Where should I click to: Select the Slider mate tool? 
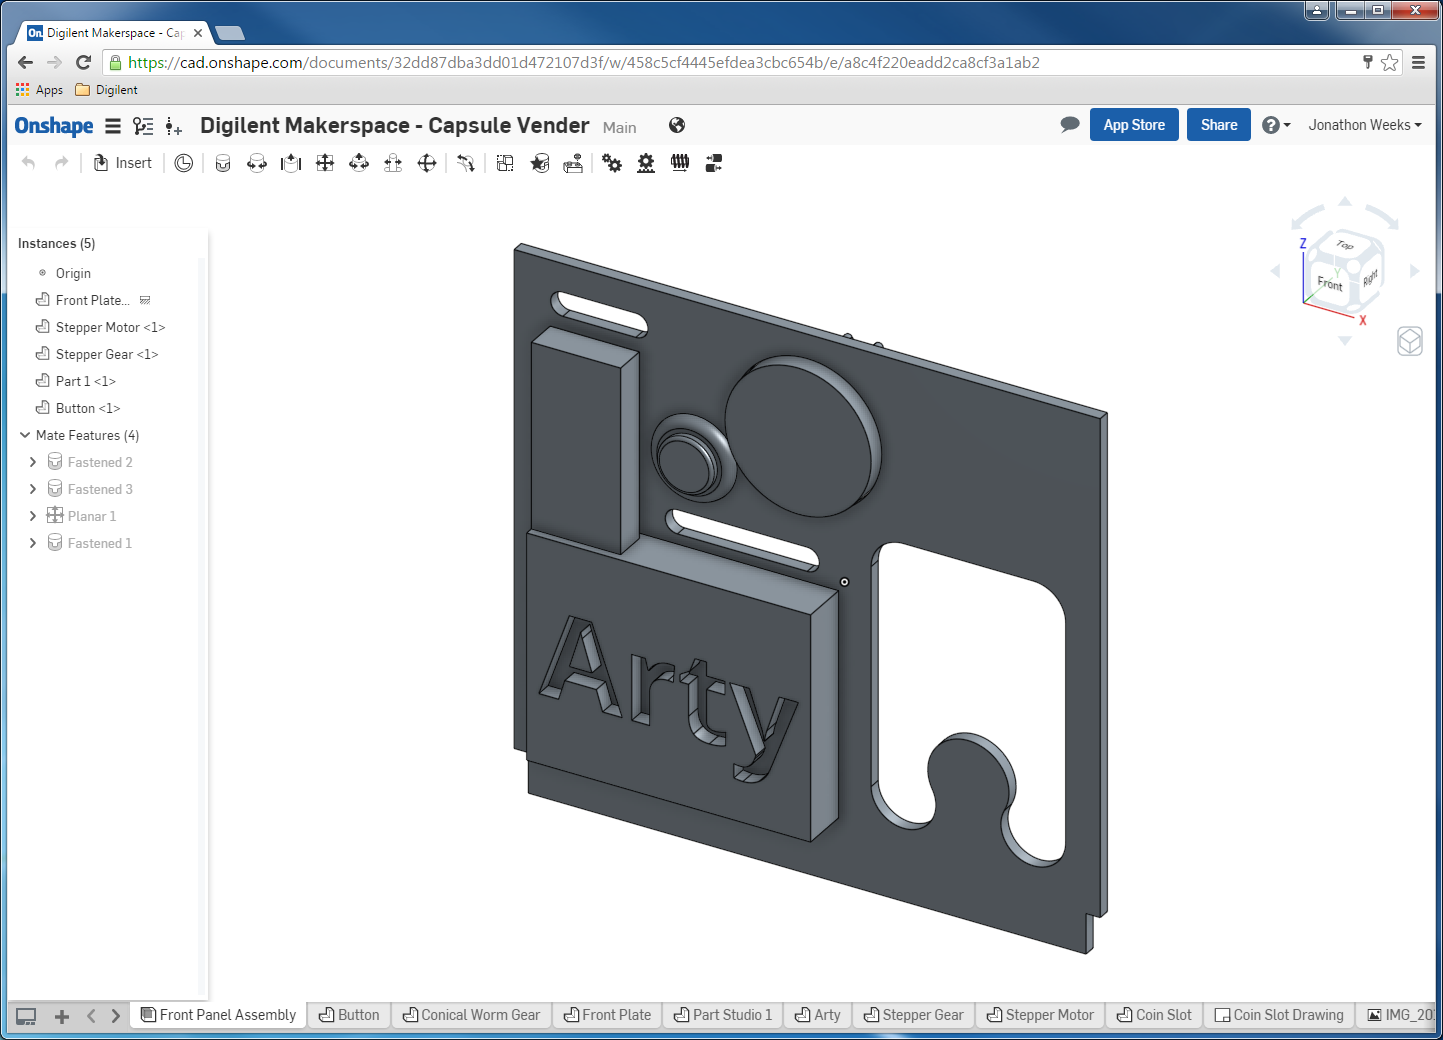(291, 163)
